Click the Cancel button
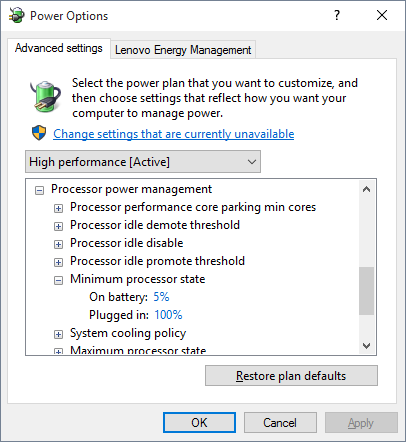 [280, 423]
